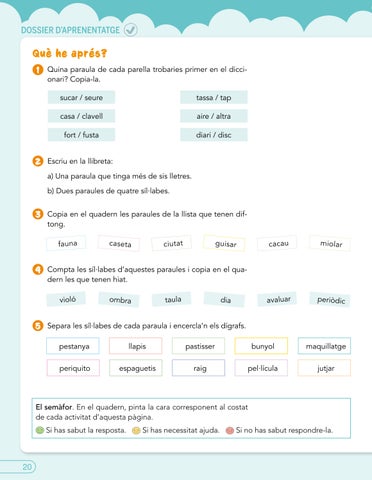Click the 'diari / disc' word box

point(214,135)
